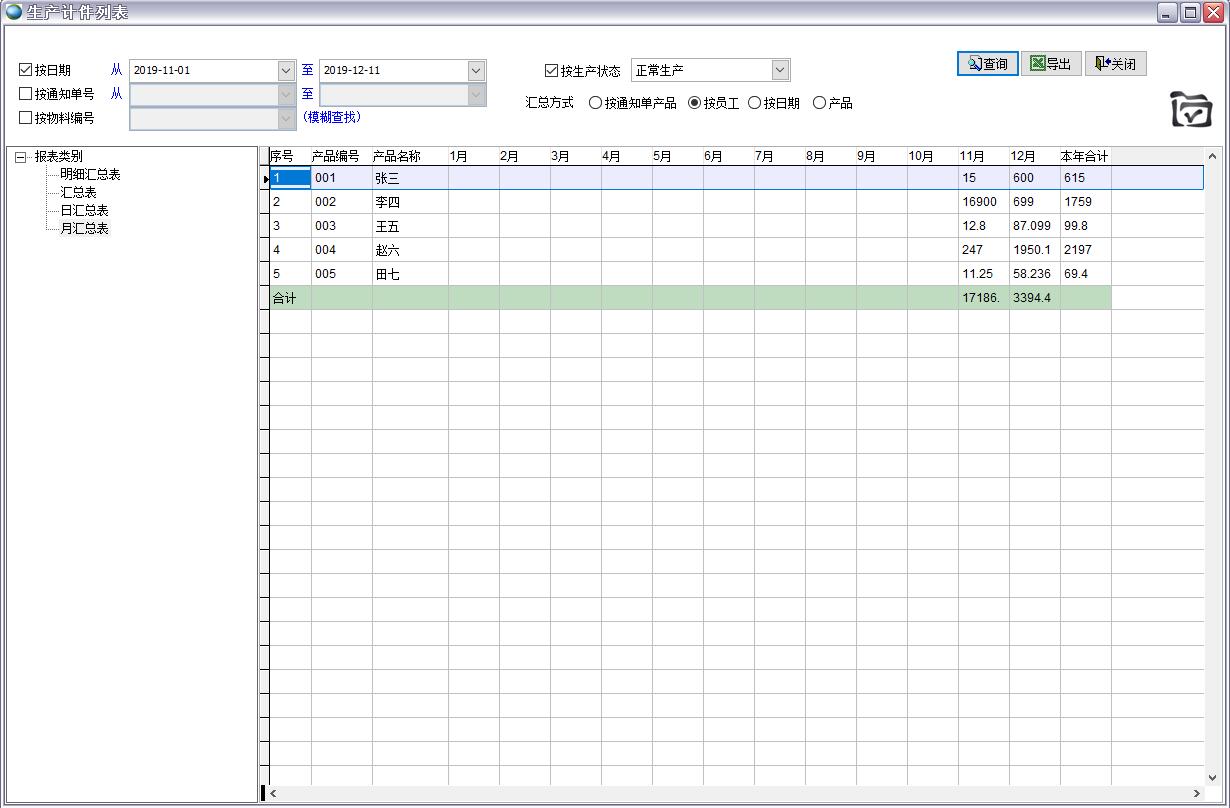Uncheck the 按生产状态 status filter checkbox
Image resolution: width=1230 pixels, height=808 pixels.
coord(551,69)
